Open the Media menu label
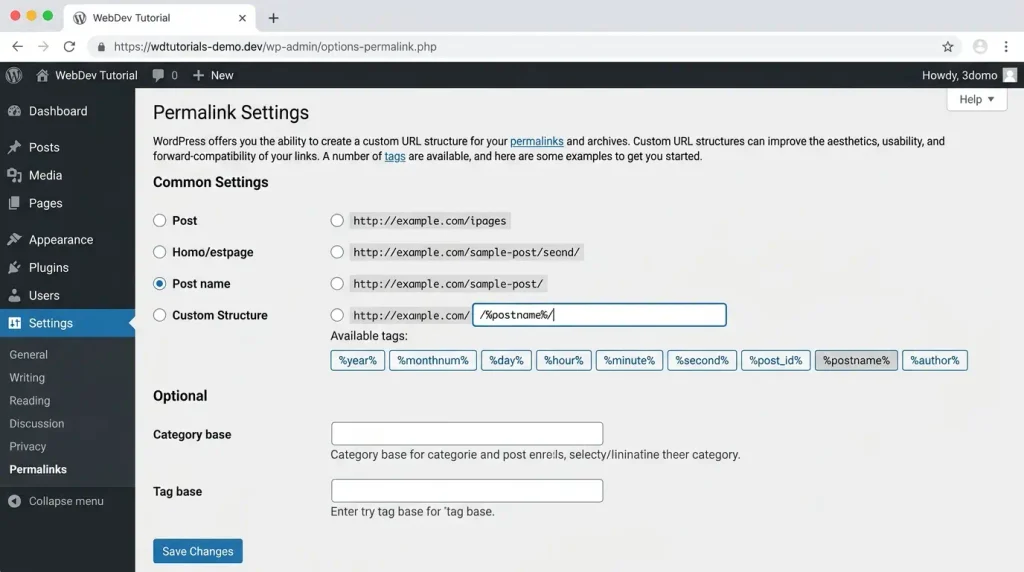This screenshot has height=572, width=1024. (x=45, y=175)
